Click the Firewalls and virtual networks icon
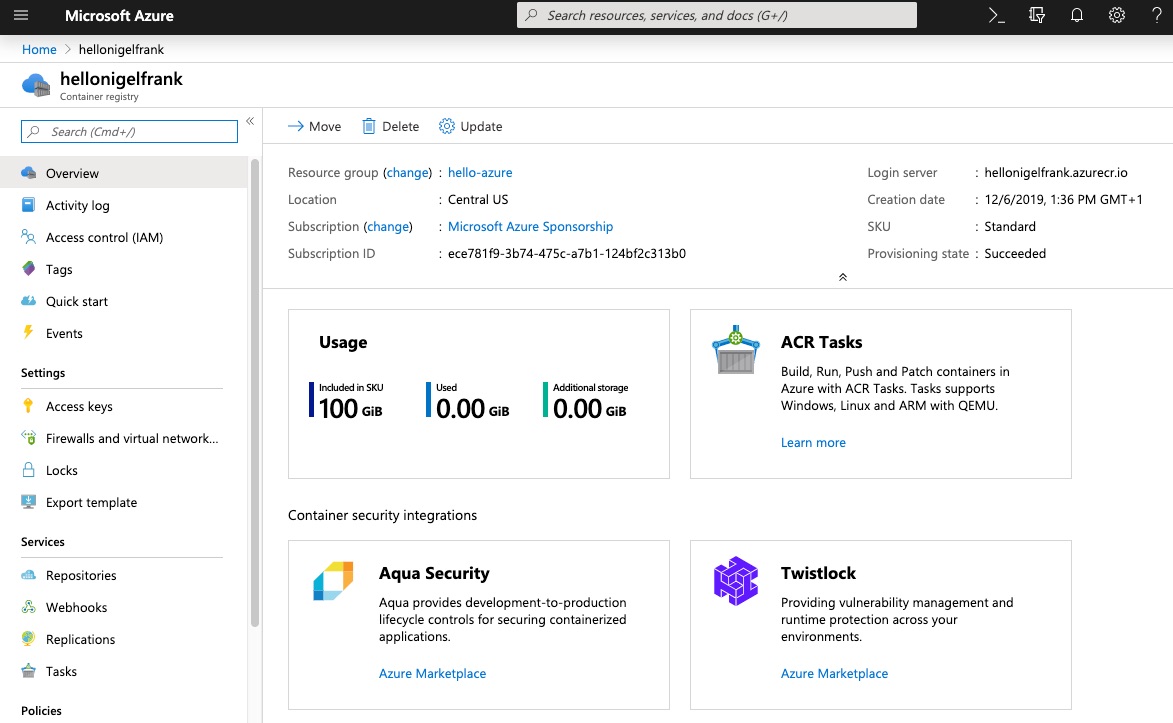 (x=28, y=438)
